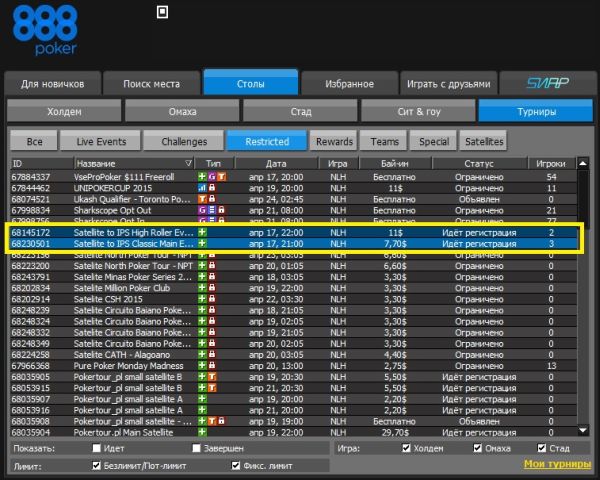Filter by Rewards tournaments
Viewport: 600px width, 480px height.
pyautogui.click(x=334, y=141)
